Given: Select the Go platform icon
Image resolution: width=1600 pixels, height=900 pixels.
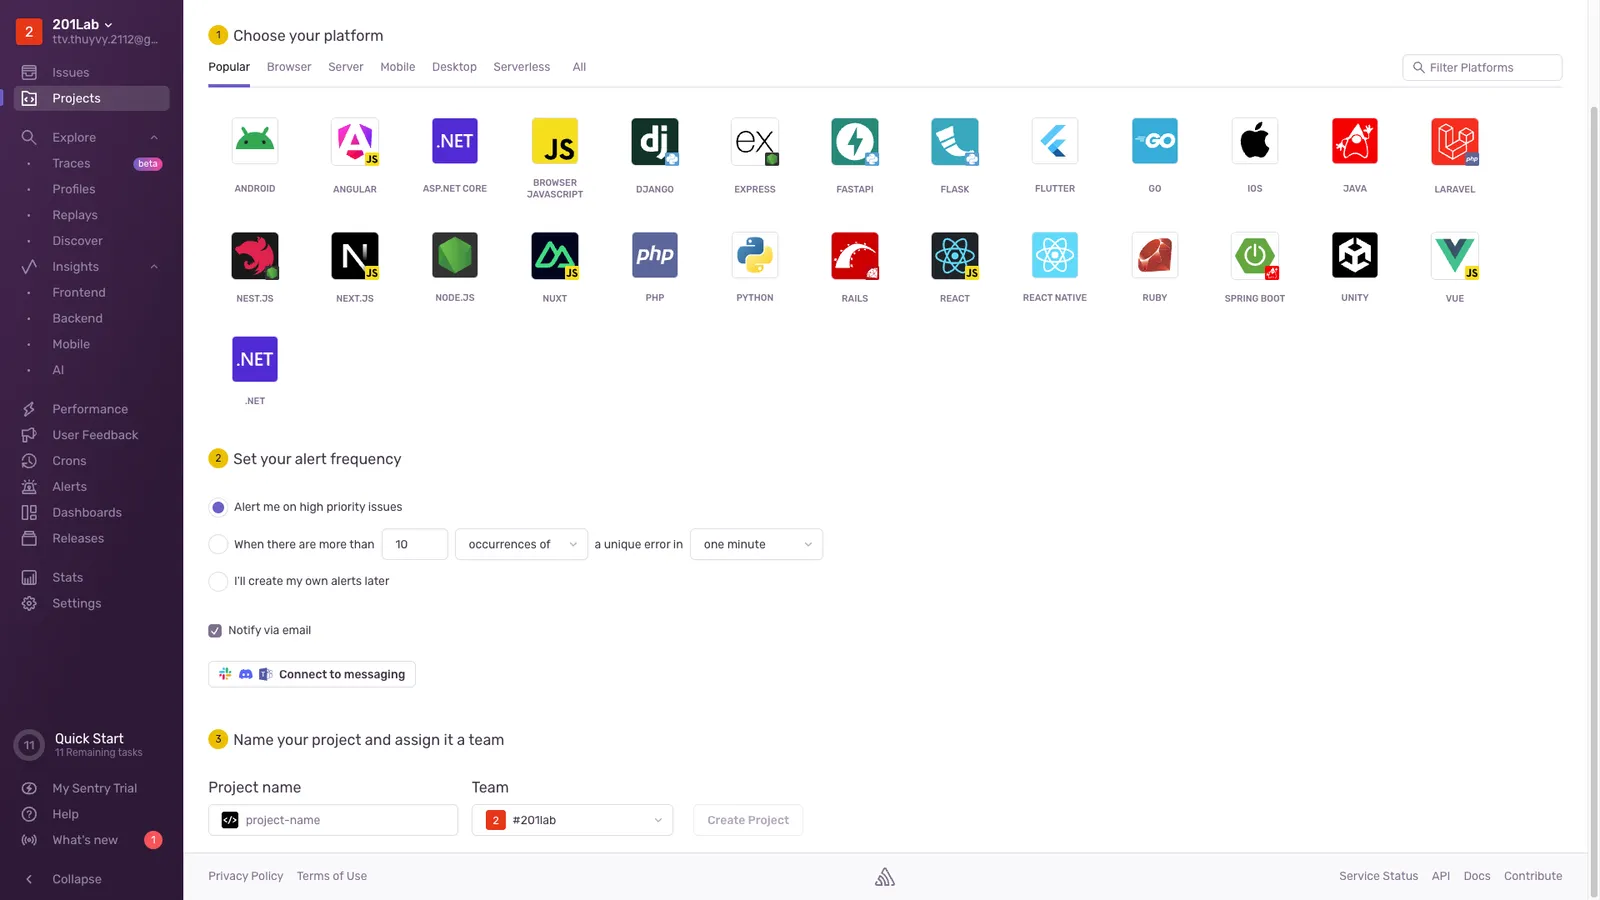Looking at the screenshot, I should coord(1155,141).
